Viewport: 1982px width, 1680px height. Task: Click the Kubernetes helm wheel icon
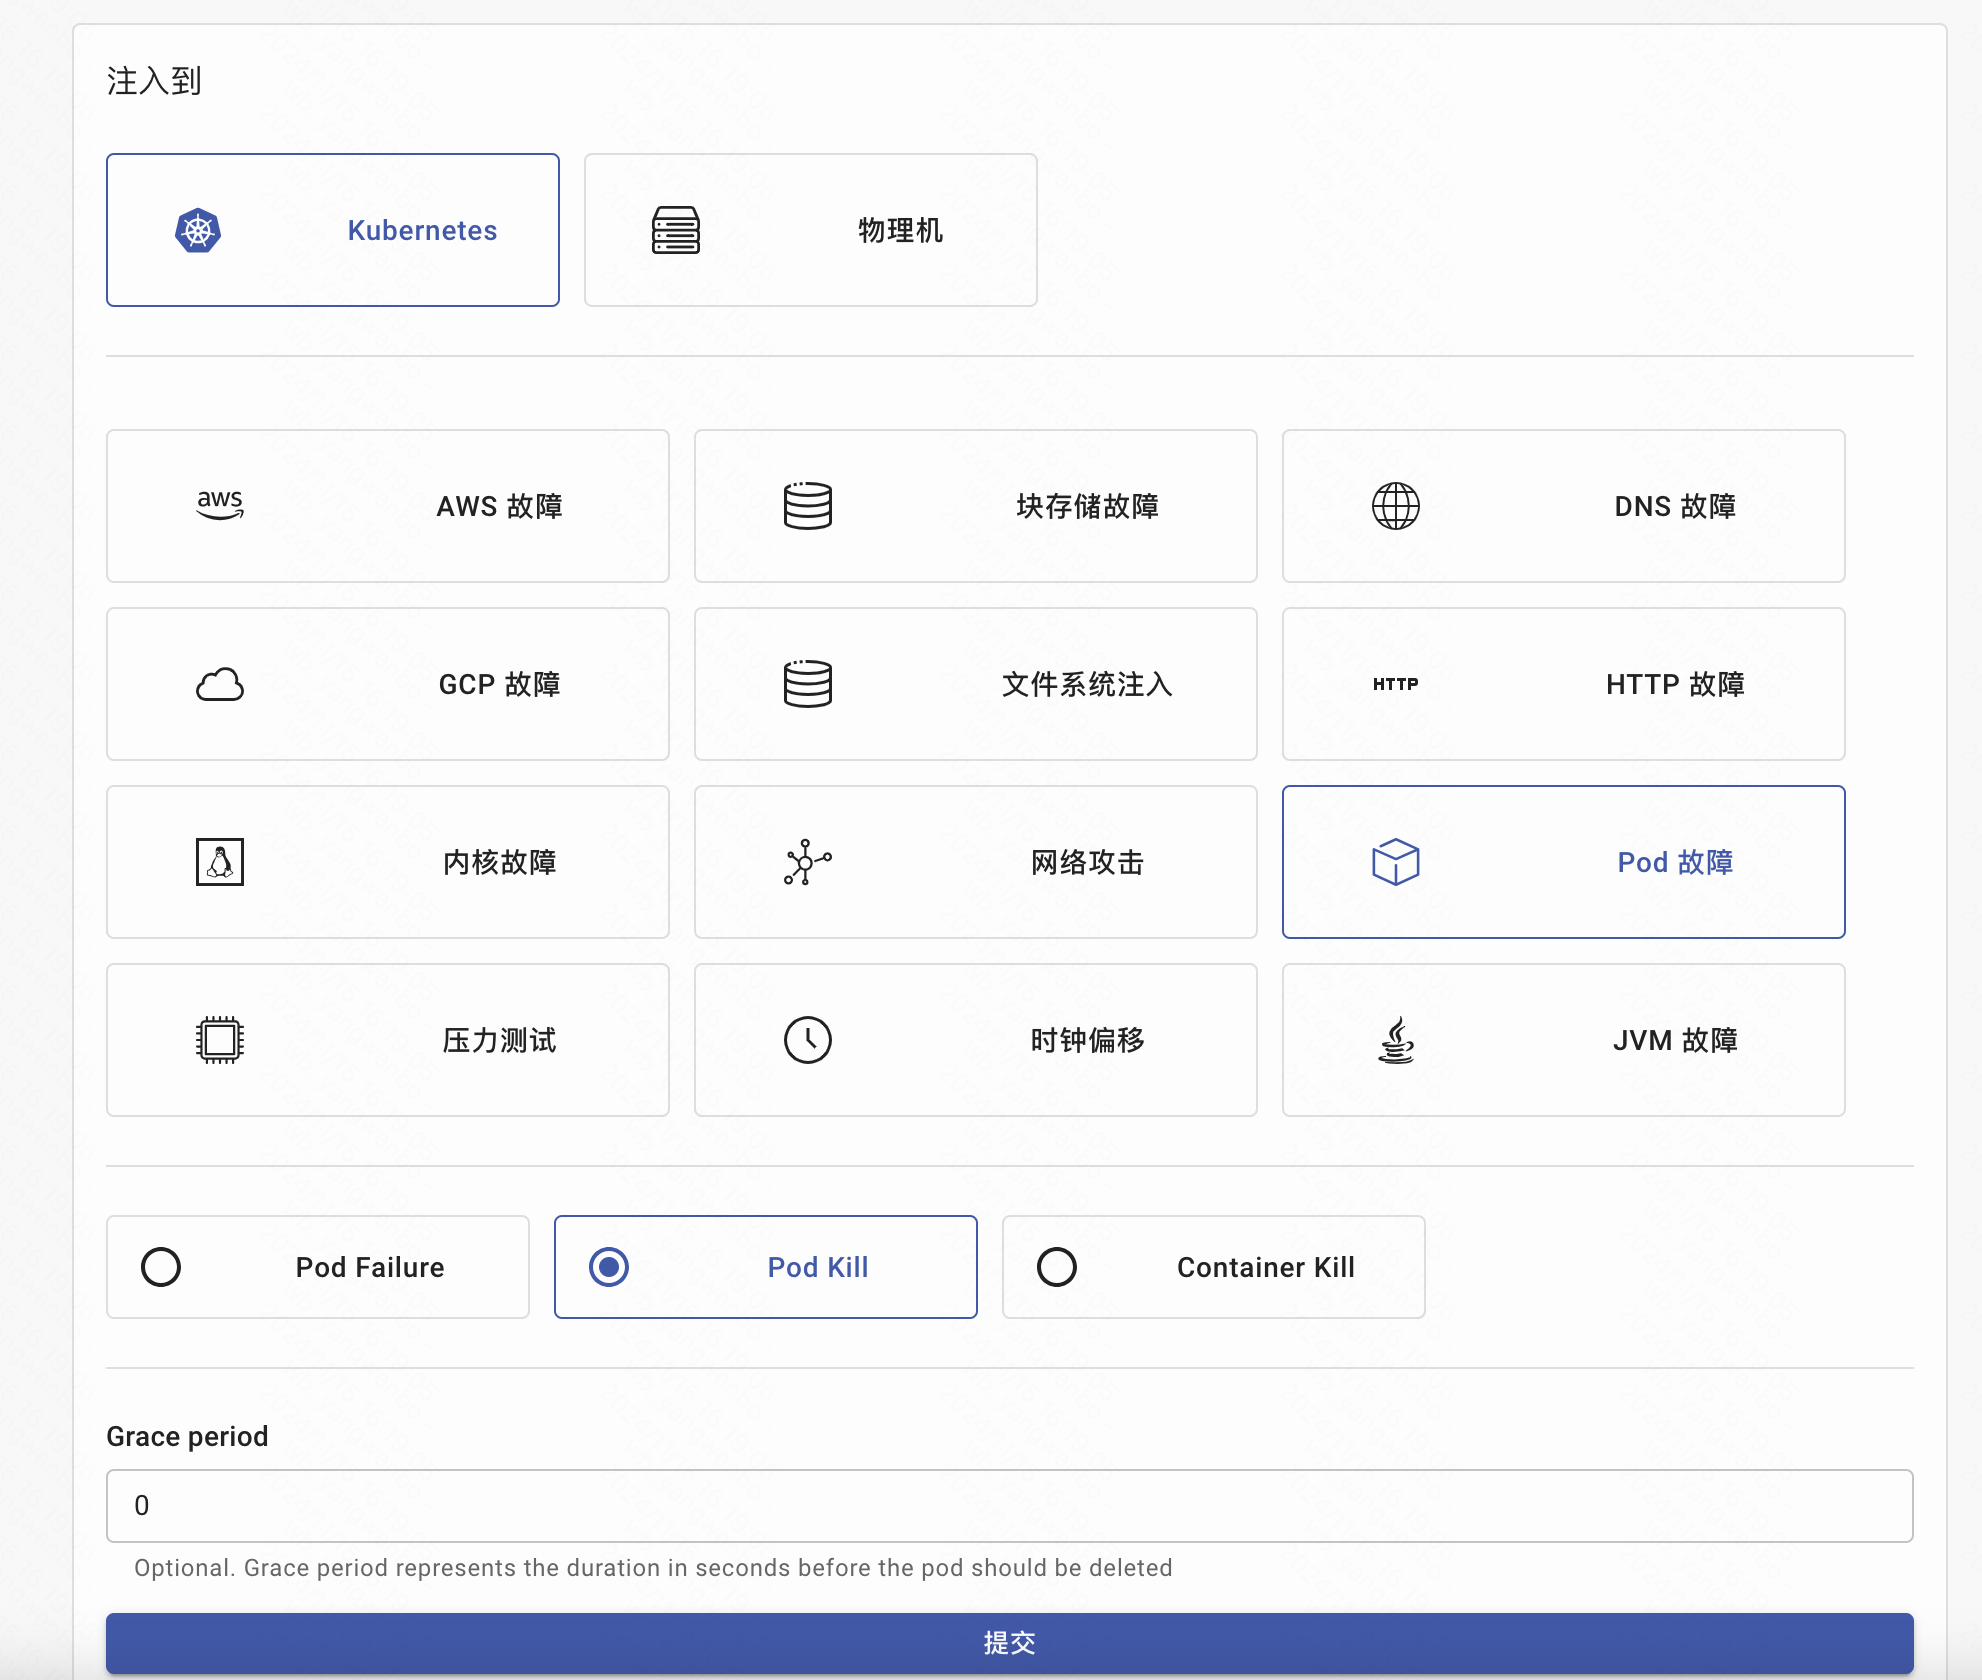pos(198,231)
